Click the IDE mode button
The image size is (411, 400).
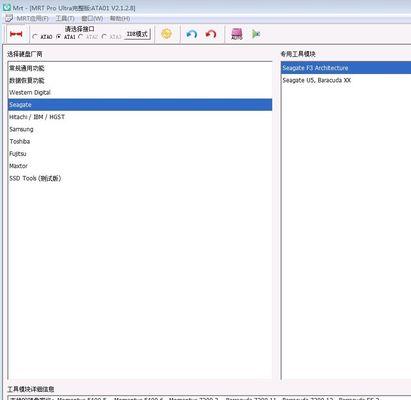pos(137,34)
